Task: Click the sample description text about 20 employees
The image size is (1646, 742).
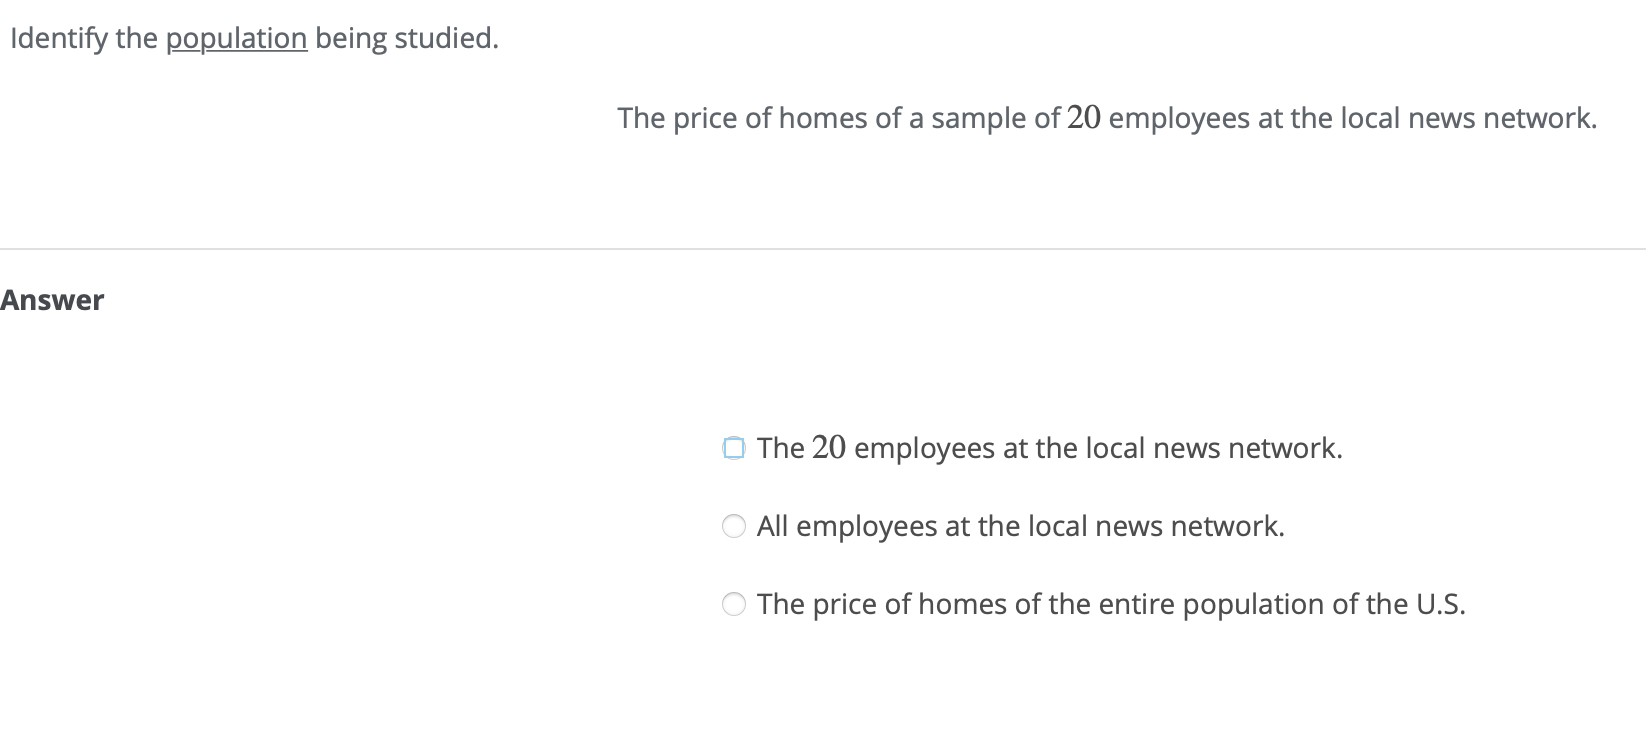Action: click(1107, 118)
